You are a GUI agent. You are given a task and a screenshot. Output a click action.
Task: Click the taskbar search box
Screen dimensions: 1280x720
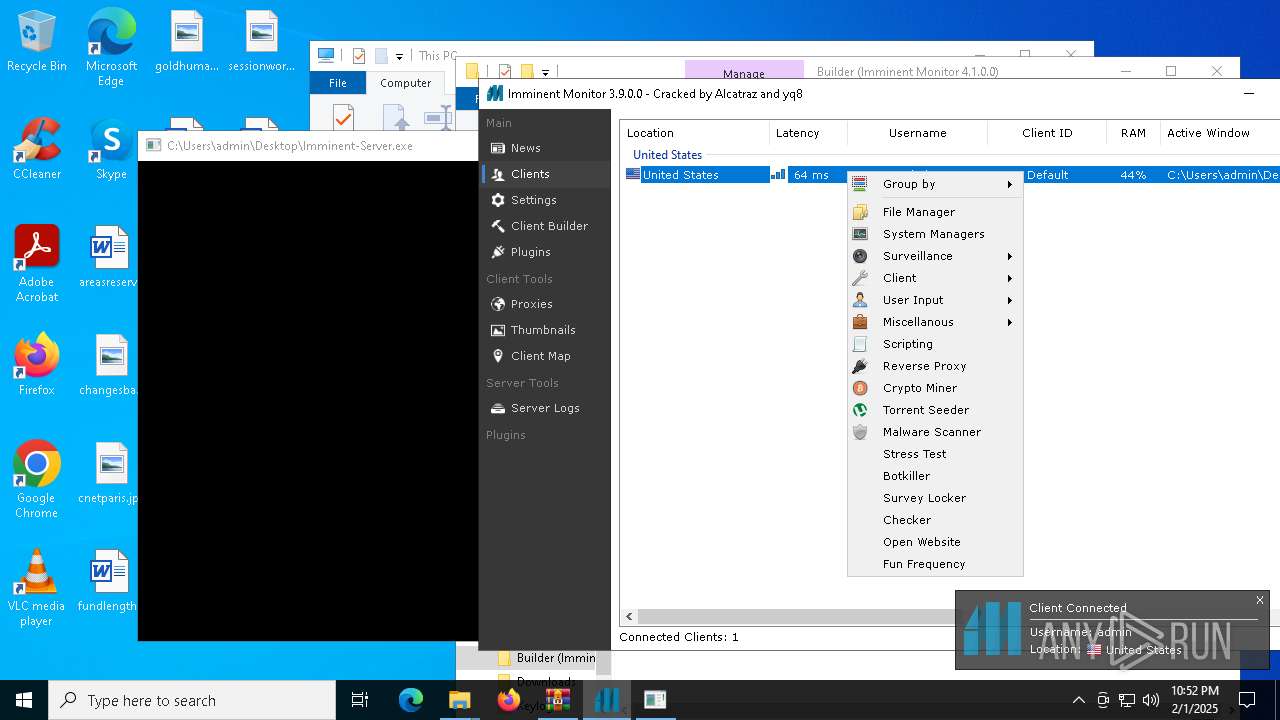click(192, 700)
